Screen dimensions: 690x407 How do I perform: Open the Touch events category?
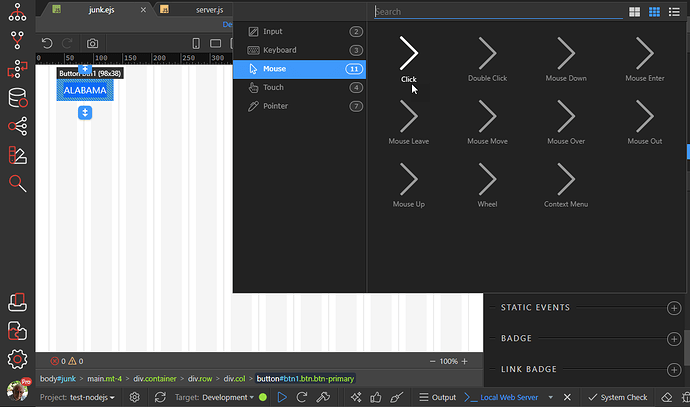[299, 88]
